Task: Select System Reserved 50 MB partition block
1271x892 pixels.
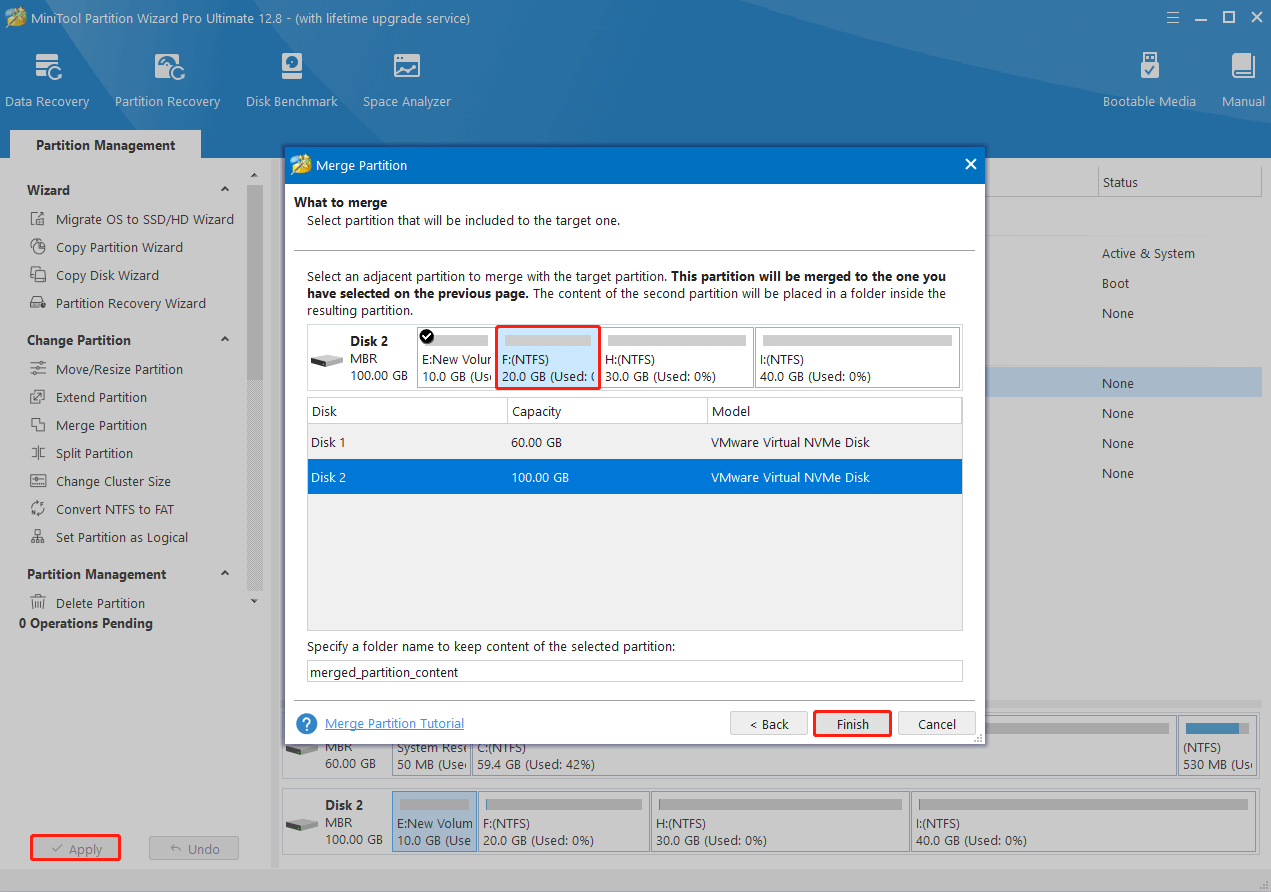Action: [431, 758]
